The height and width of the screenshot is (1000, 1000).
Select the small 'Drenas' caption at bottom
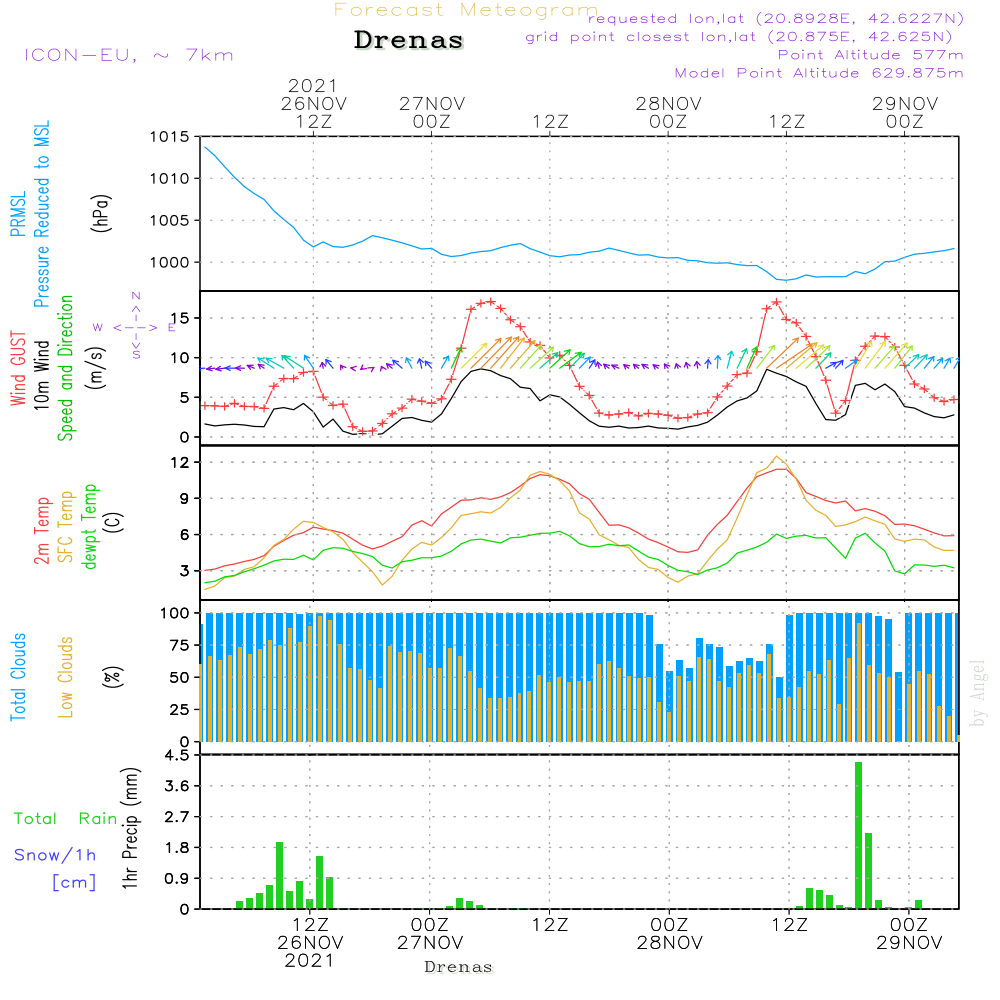pos(459,967)
